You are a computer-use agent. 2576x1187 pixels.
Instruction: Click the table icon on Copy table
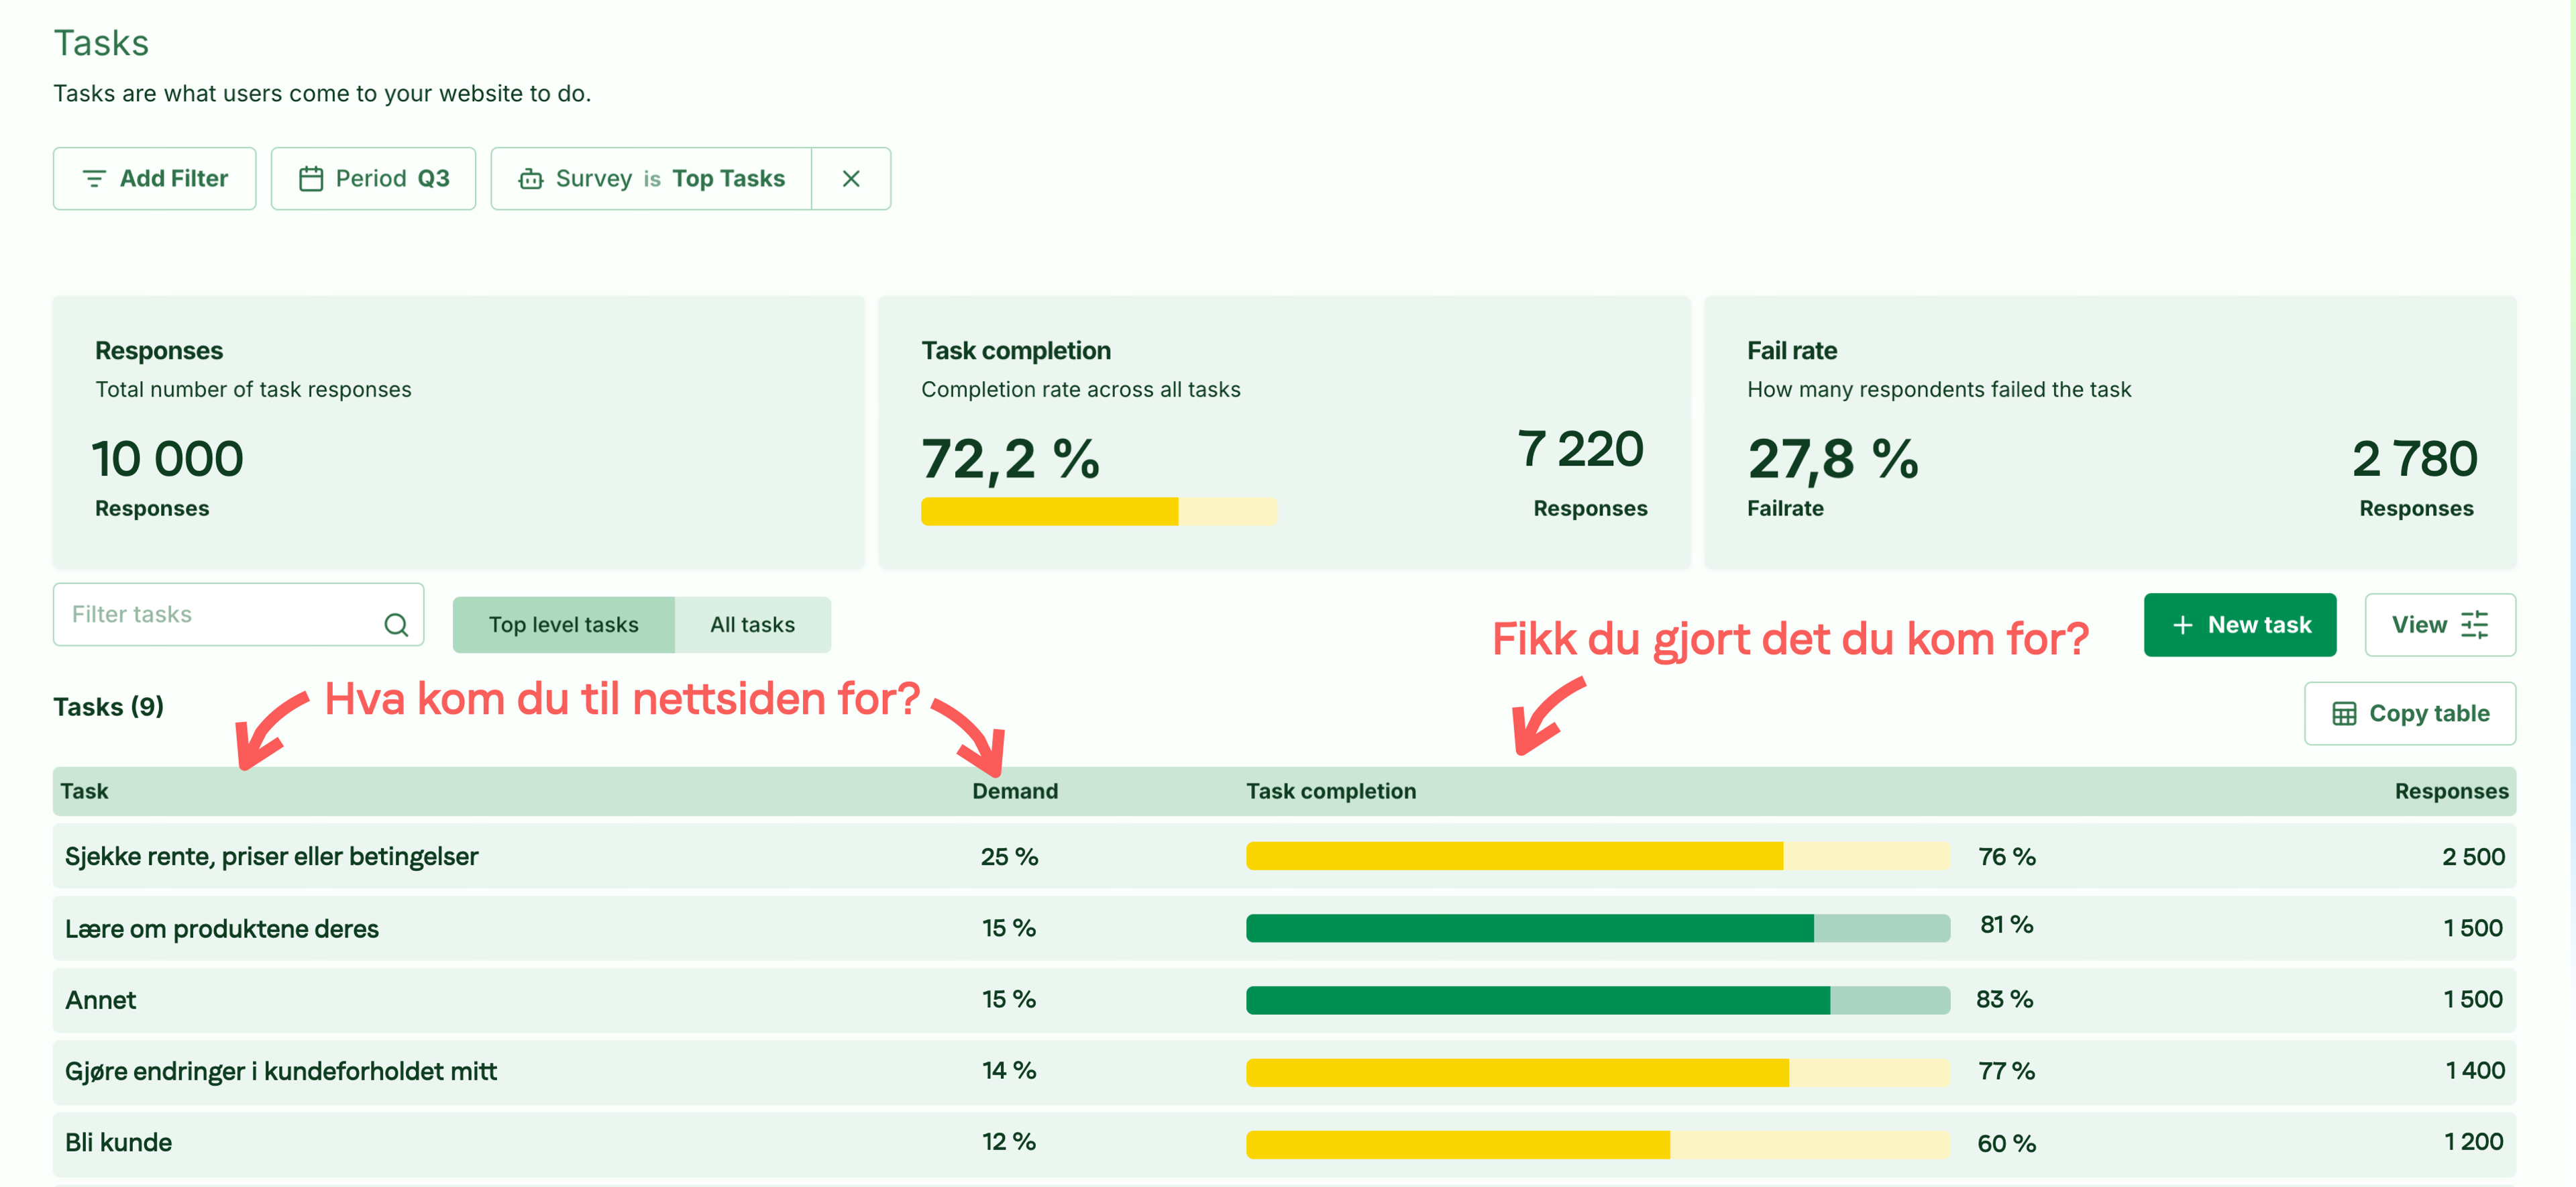point(2344,714)
